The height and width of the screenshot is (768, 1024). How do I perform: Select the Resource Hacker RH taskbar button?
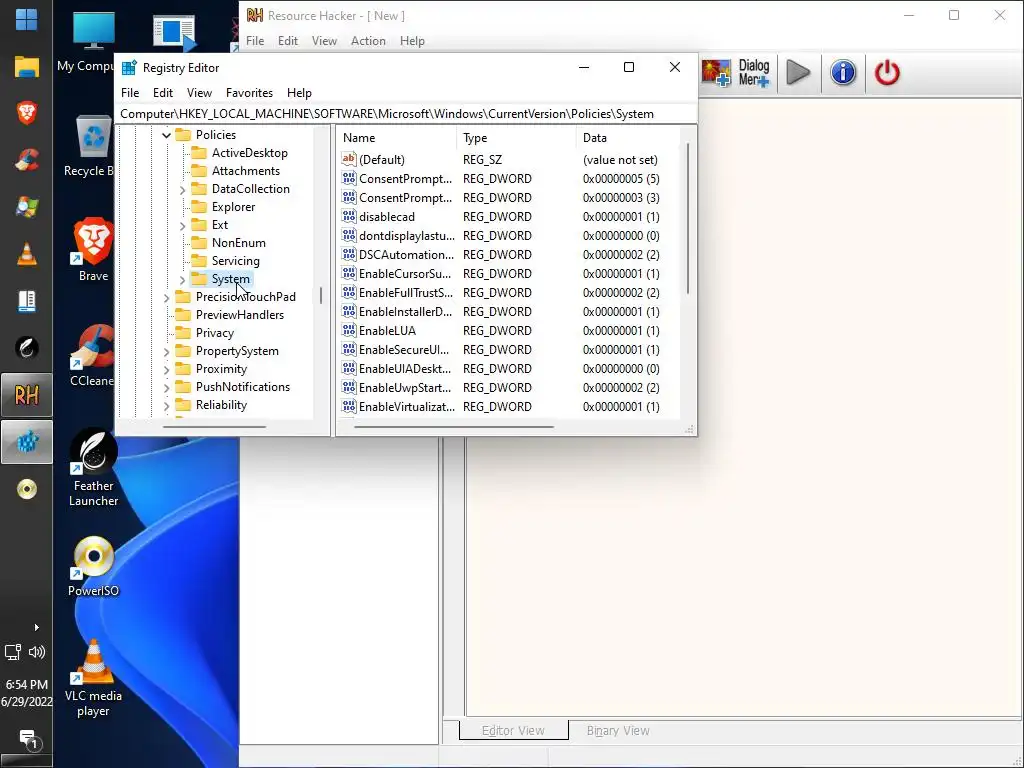click(x=26, y=395)
